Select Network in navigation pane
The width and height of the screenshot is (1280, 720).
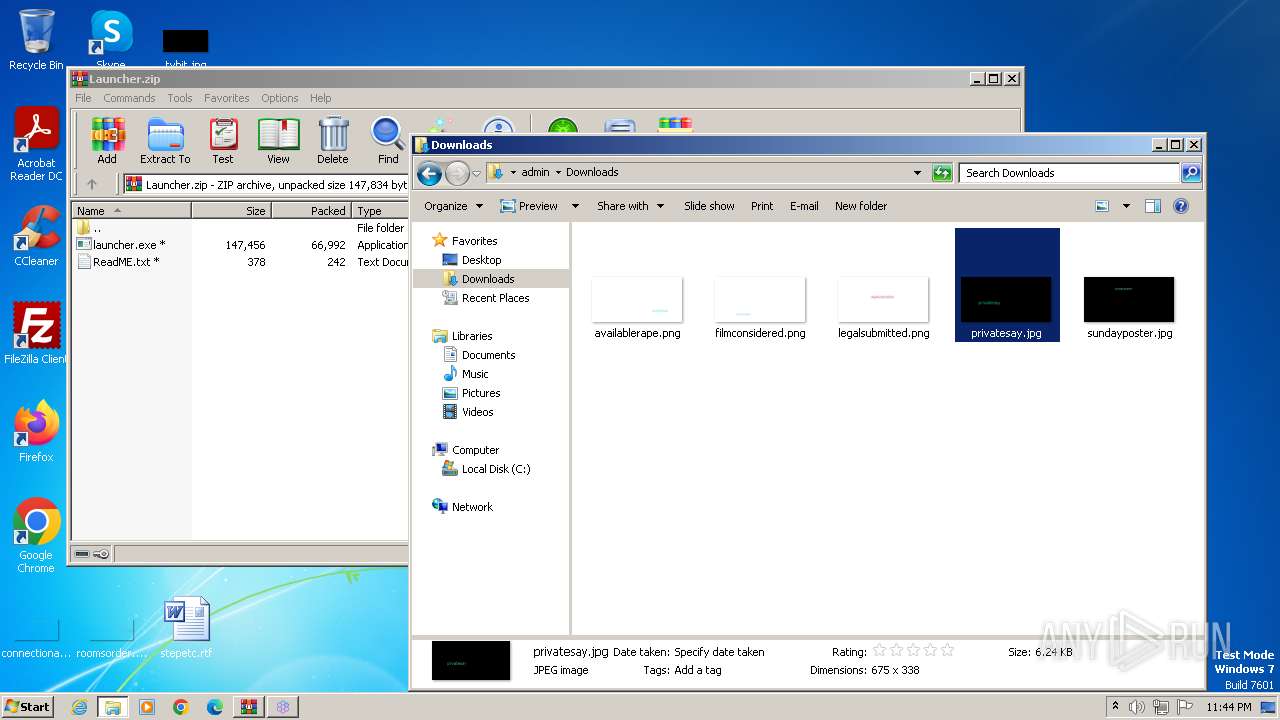pyautogui.click(x=472, y=507)
